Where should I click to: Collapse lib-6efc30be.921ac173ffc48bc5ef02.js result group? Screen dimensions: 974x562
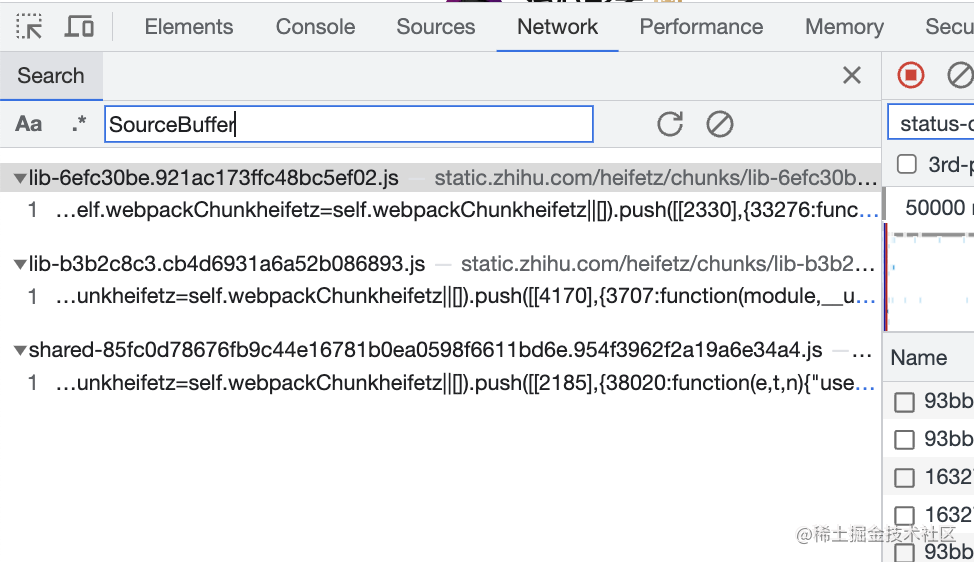(x=20, y=179)
